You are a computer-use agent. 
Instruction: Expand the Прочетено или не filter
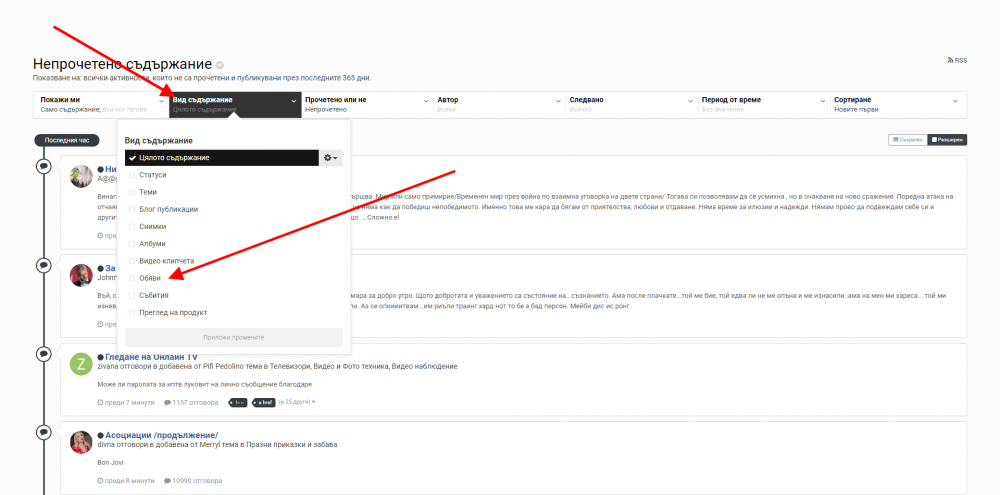(x=367, y=105)
